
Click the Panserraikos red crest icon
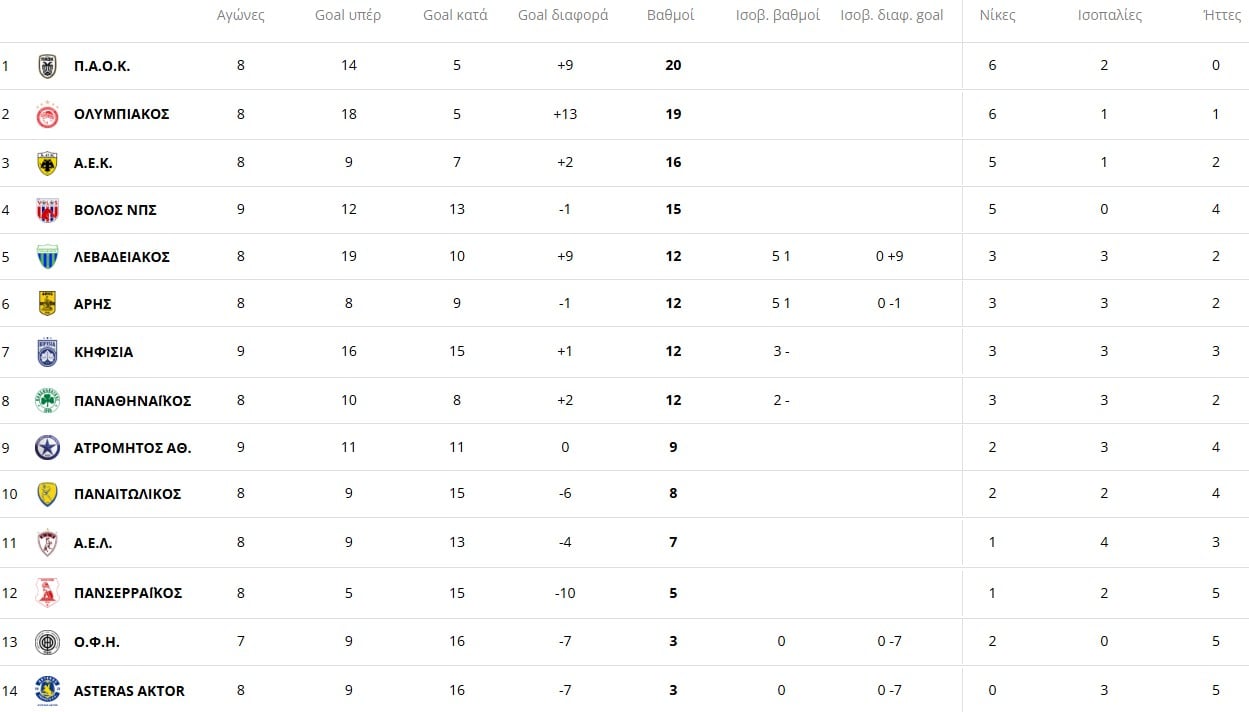[47, 593]
